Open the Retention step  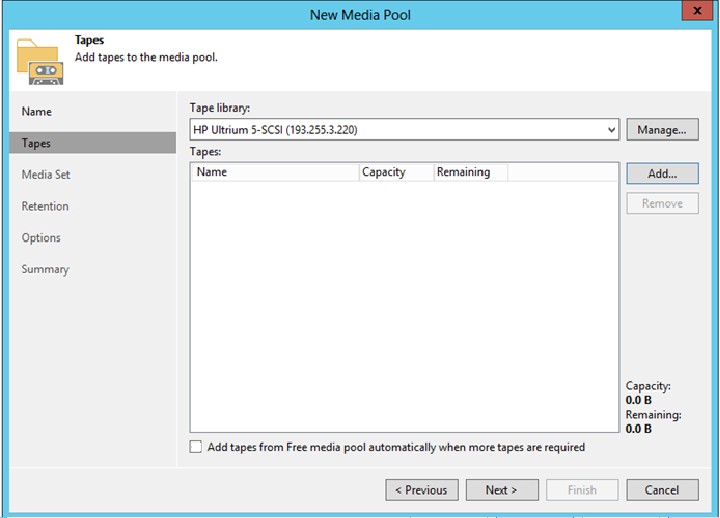coord(45,206)
